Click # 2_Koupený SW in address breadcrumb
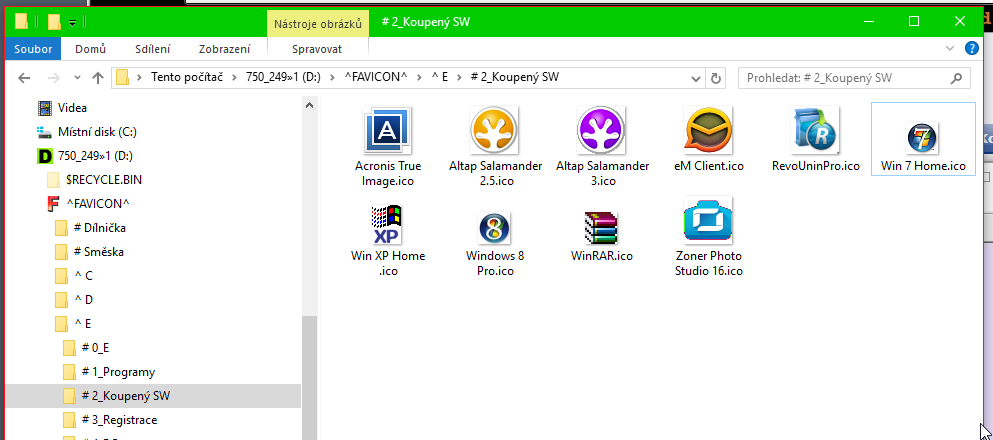 click(515, 78)
